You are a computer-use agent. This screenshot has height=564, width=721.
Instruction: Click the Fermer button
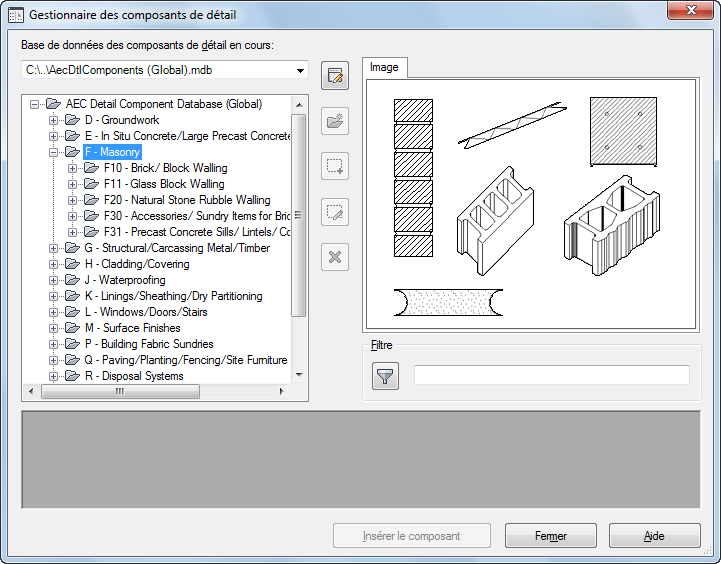pos(550,536)
